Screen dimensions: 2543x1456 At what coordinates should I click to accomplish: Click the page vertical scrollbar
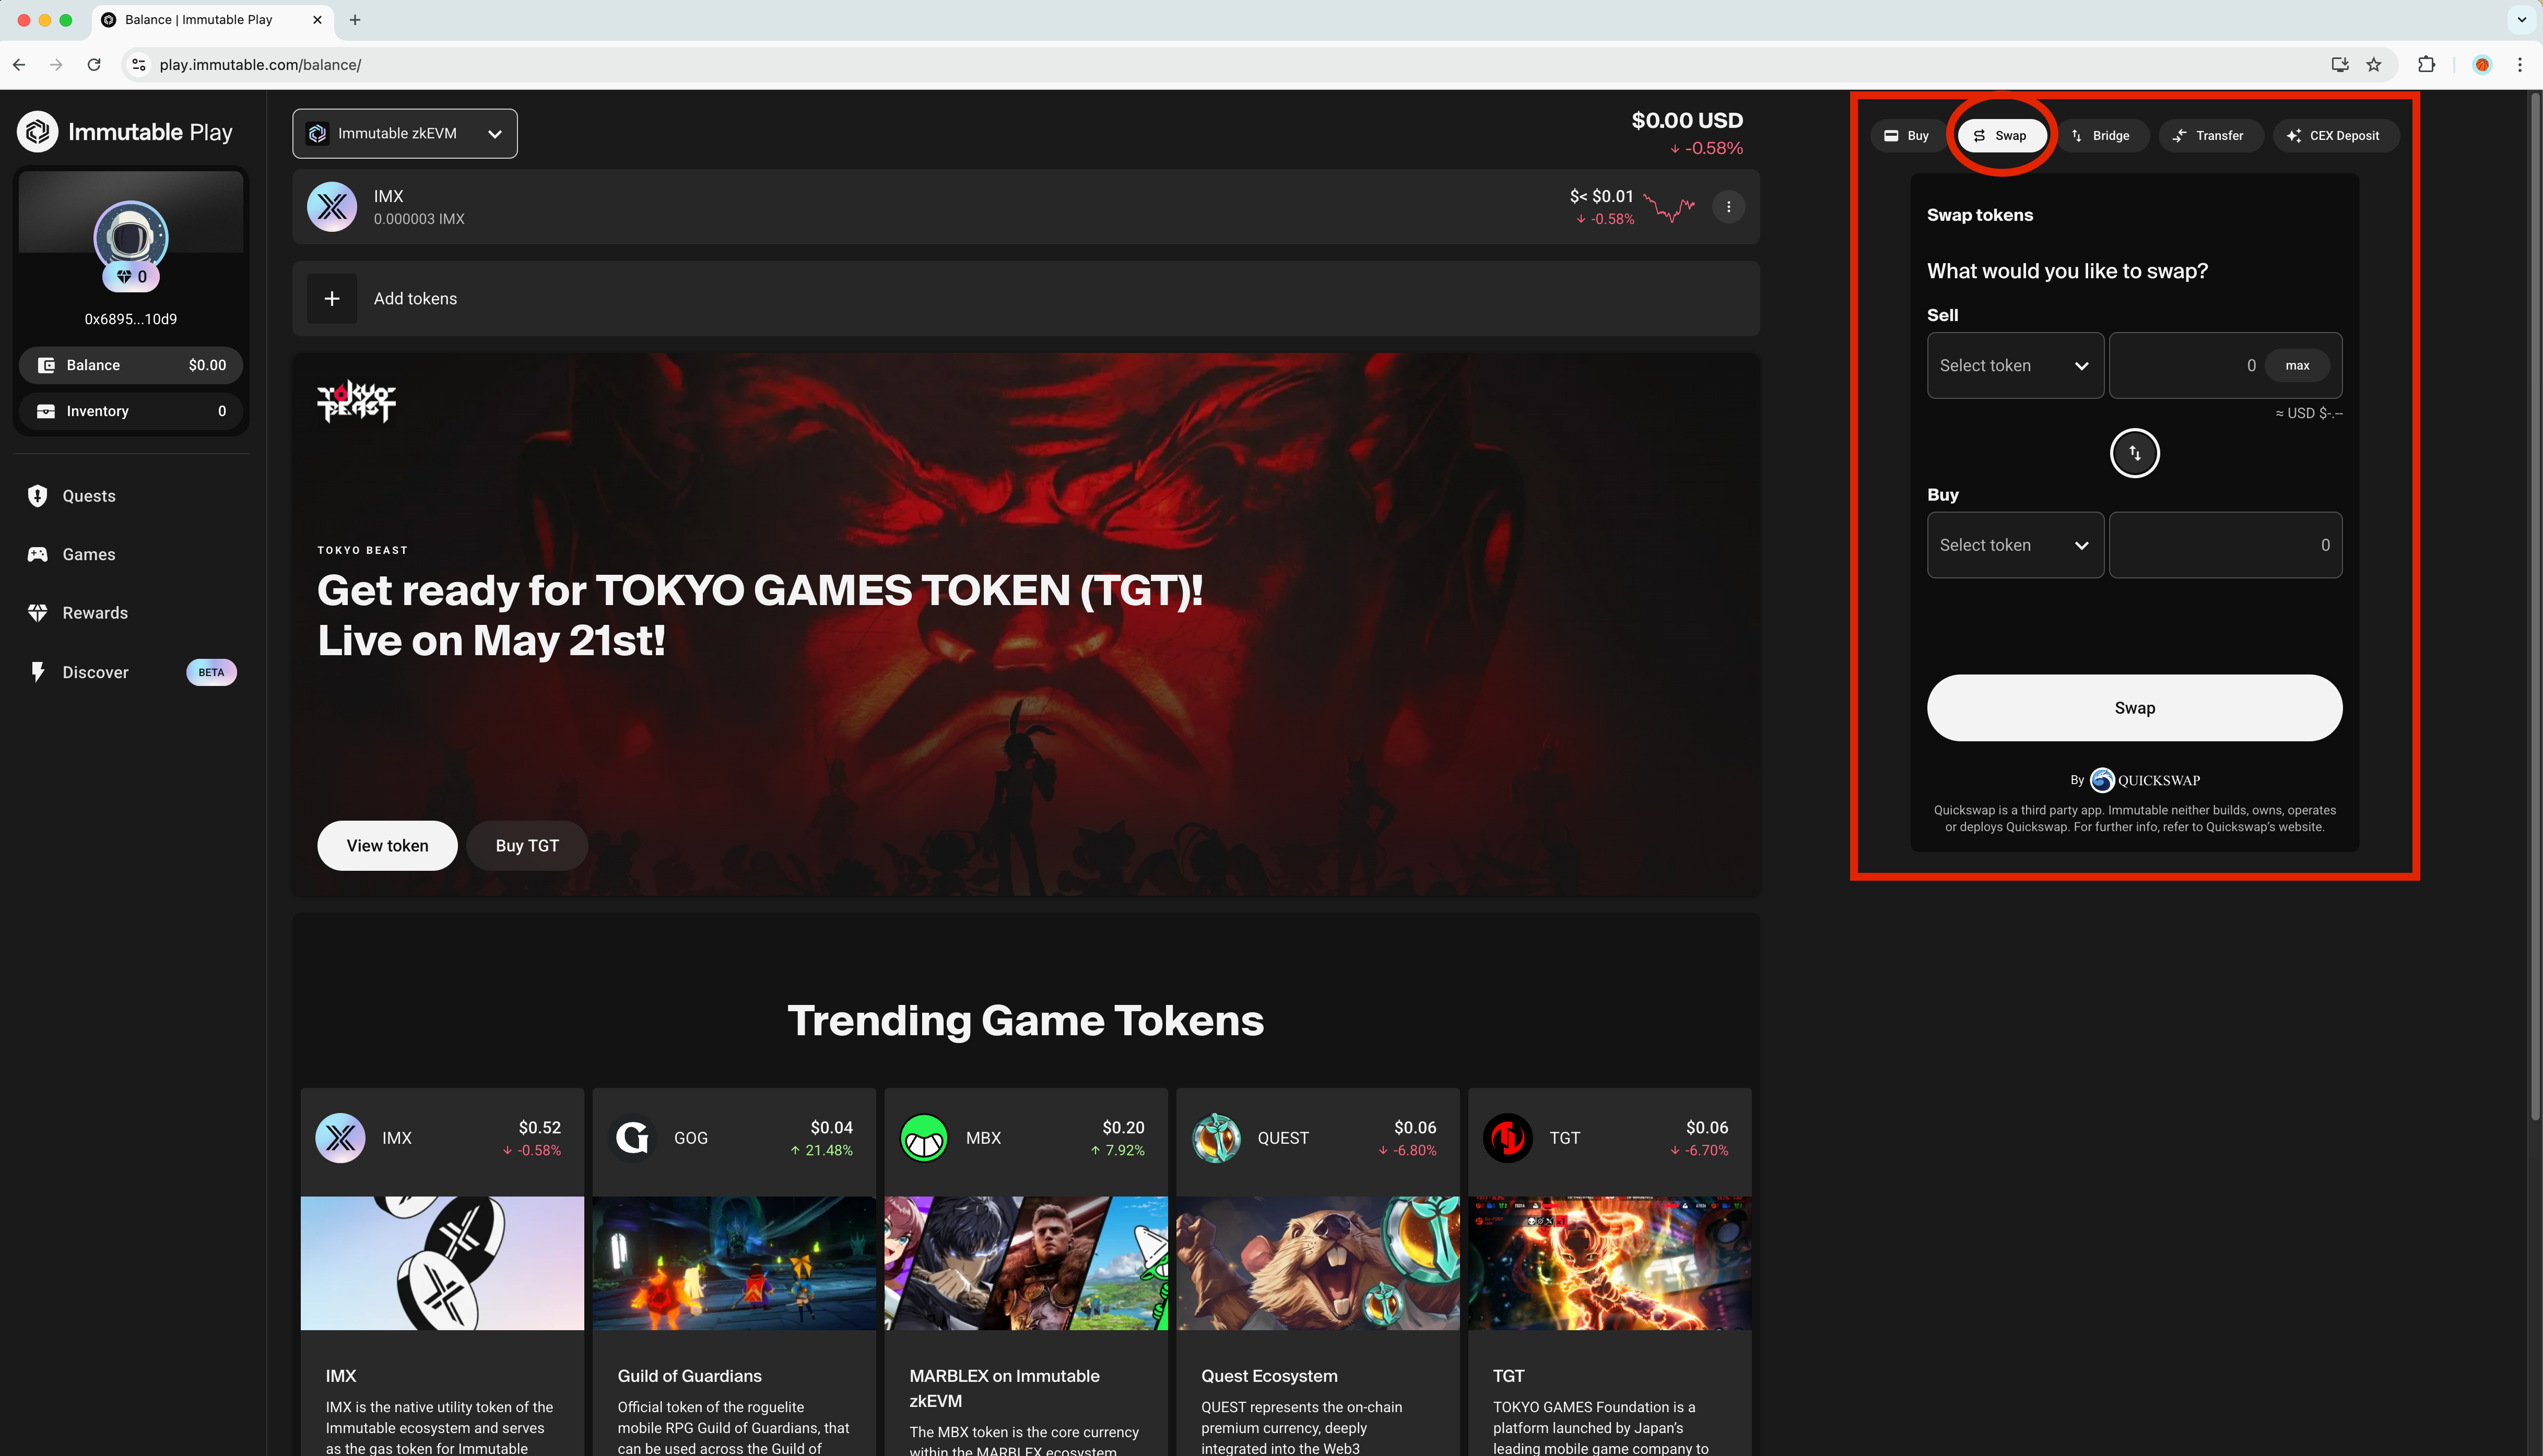pyautogui.click(x=2535, y=607)
